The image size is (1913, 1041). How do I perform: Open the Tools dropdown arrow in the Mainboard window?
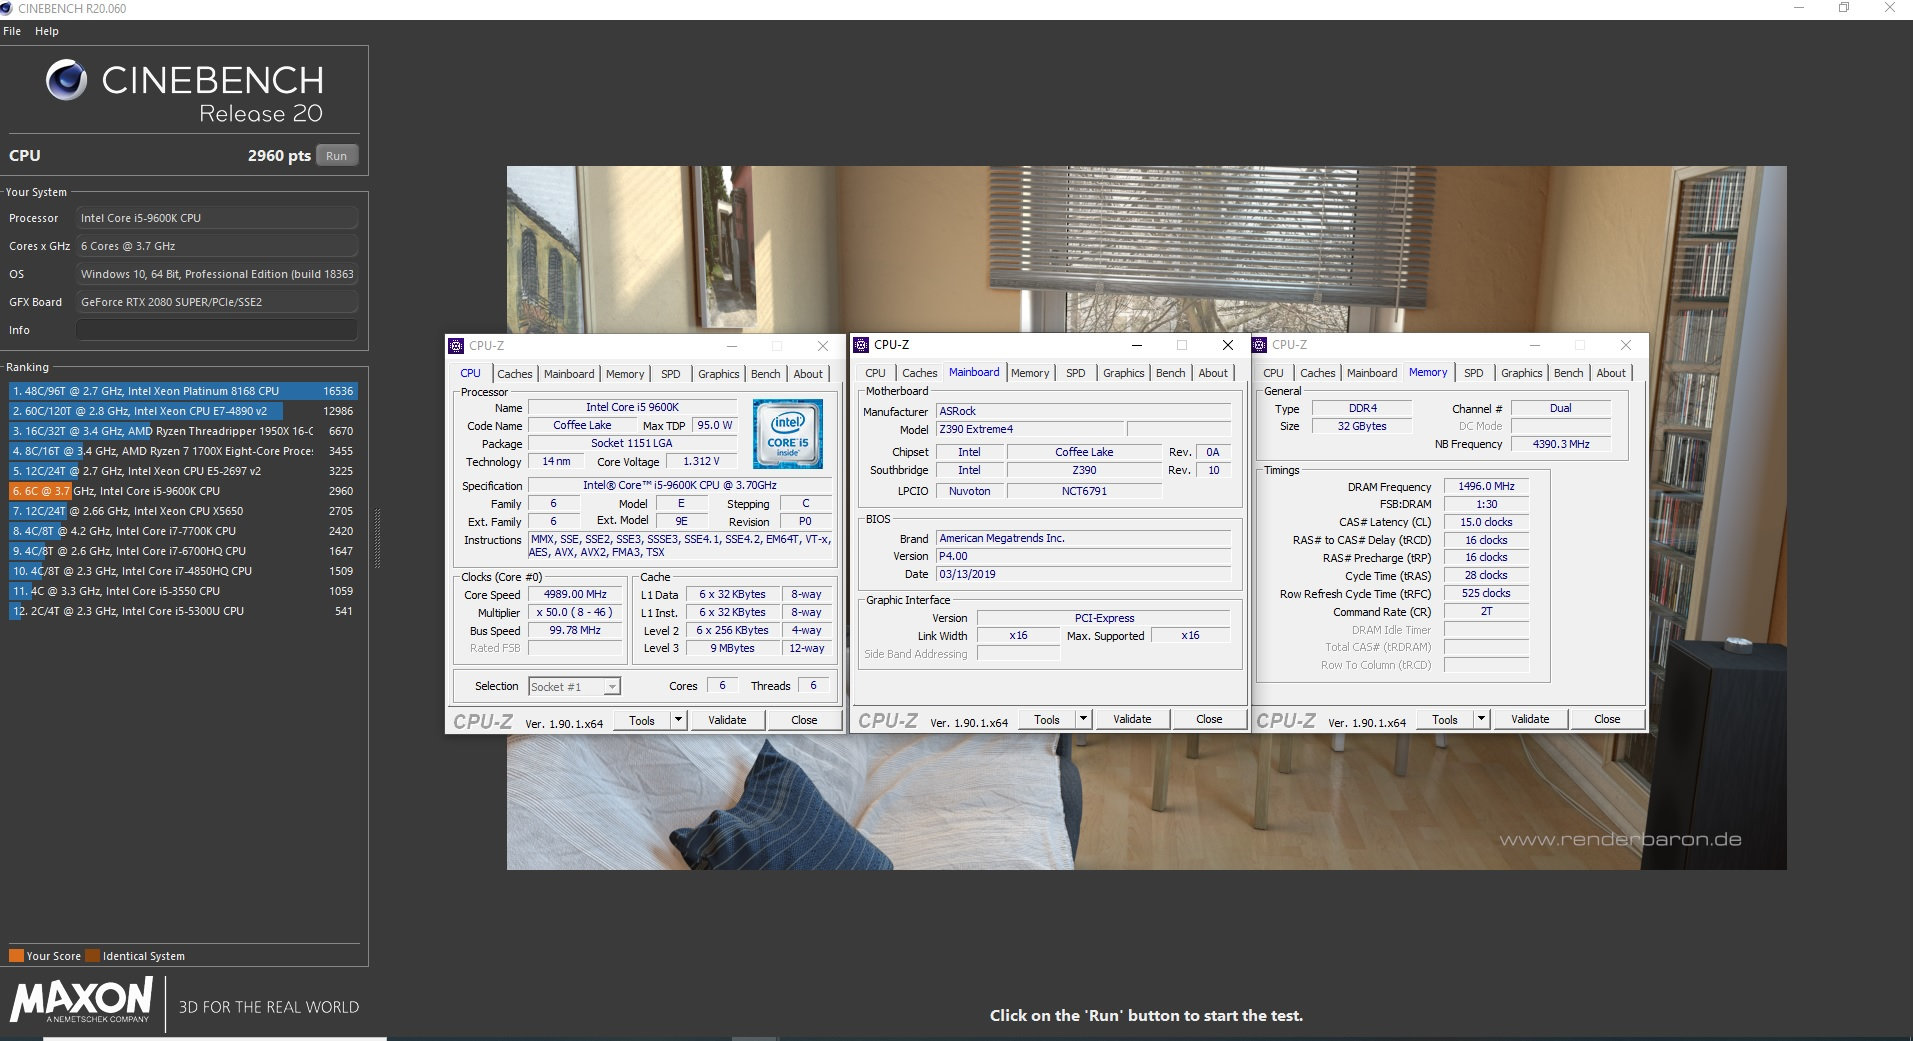point(1083,719)
